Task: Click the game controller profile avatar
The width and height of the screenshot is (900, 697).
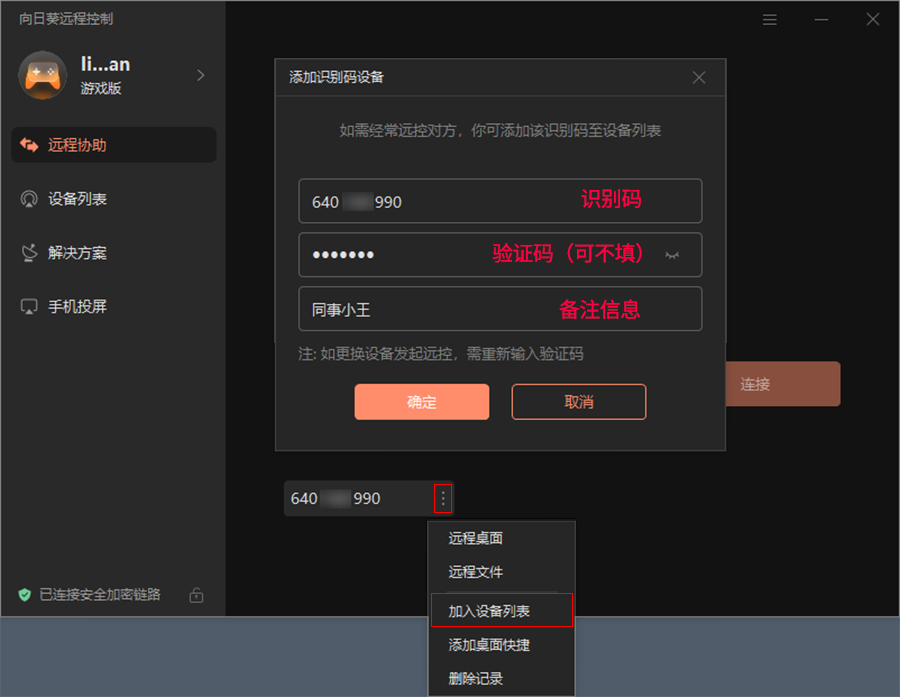Action: (x=43, y=75)
